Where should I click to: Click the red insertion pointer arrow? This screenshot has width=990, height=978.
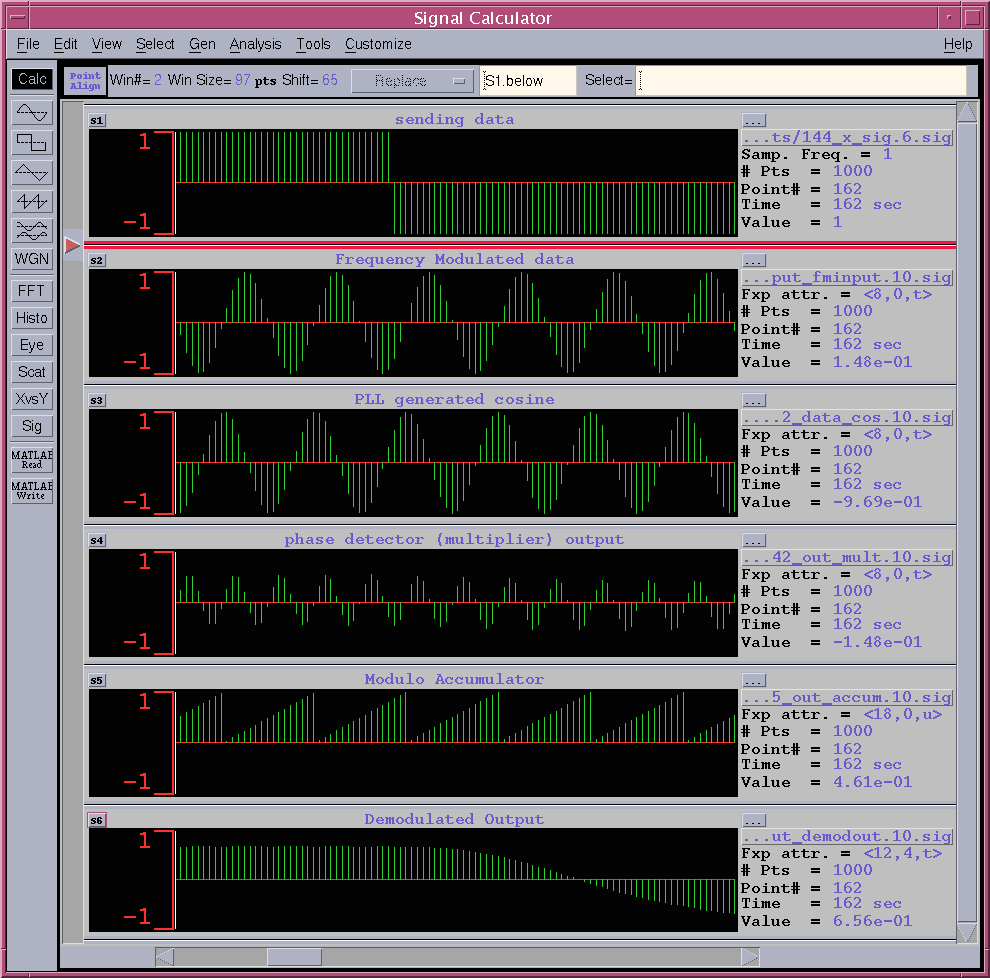(72, 245)
